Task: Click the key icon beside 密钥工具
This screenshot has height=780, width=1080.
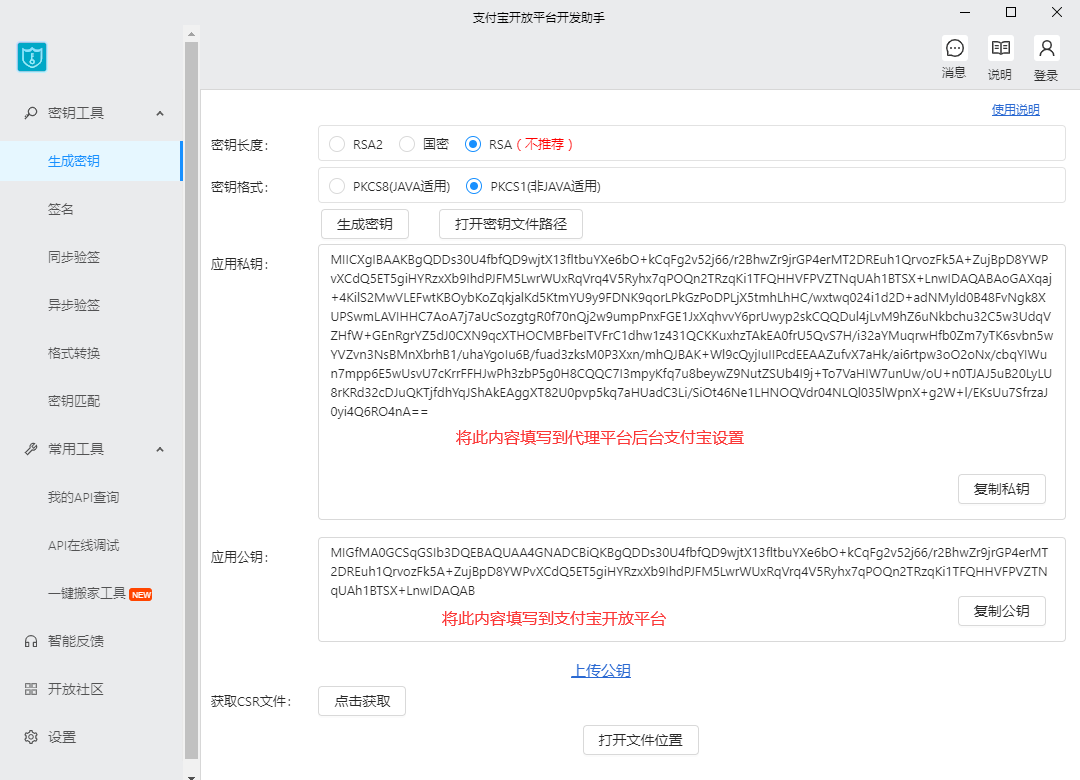Action: click(x=31, y=113)
